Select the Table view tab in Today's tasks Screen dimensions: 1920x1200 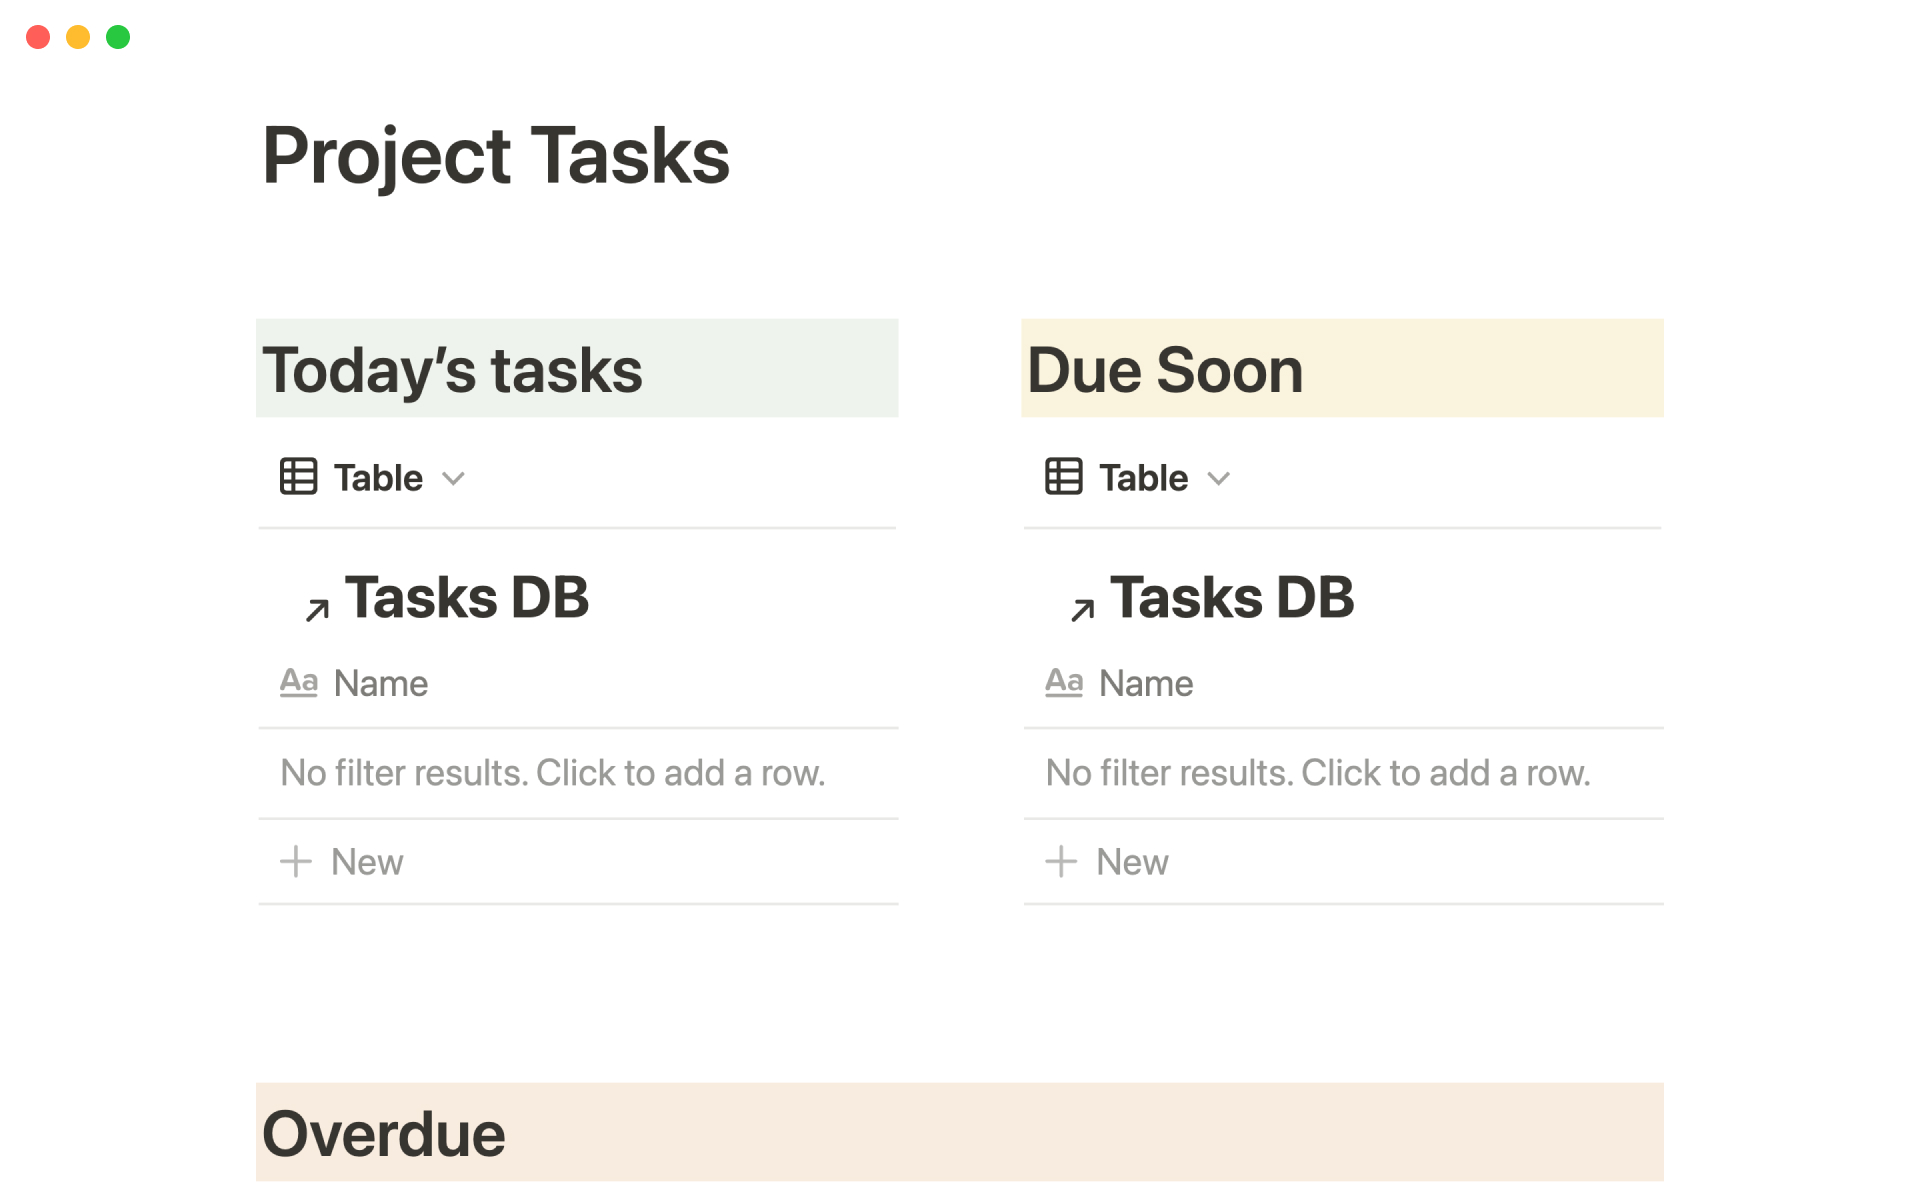click(378, 478)
